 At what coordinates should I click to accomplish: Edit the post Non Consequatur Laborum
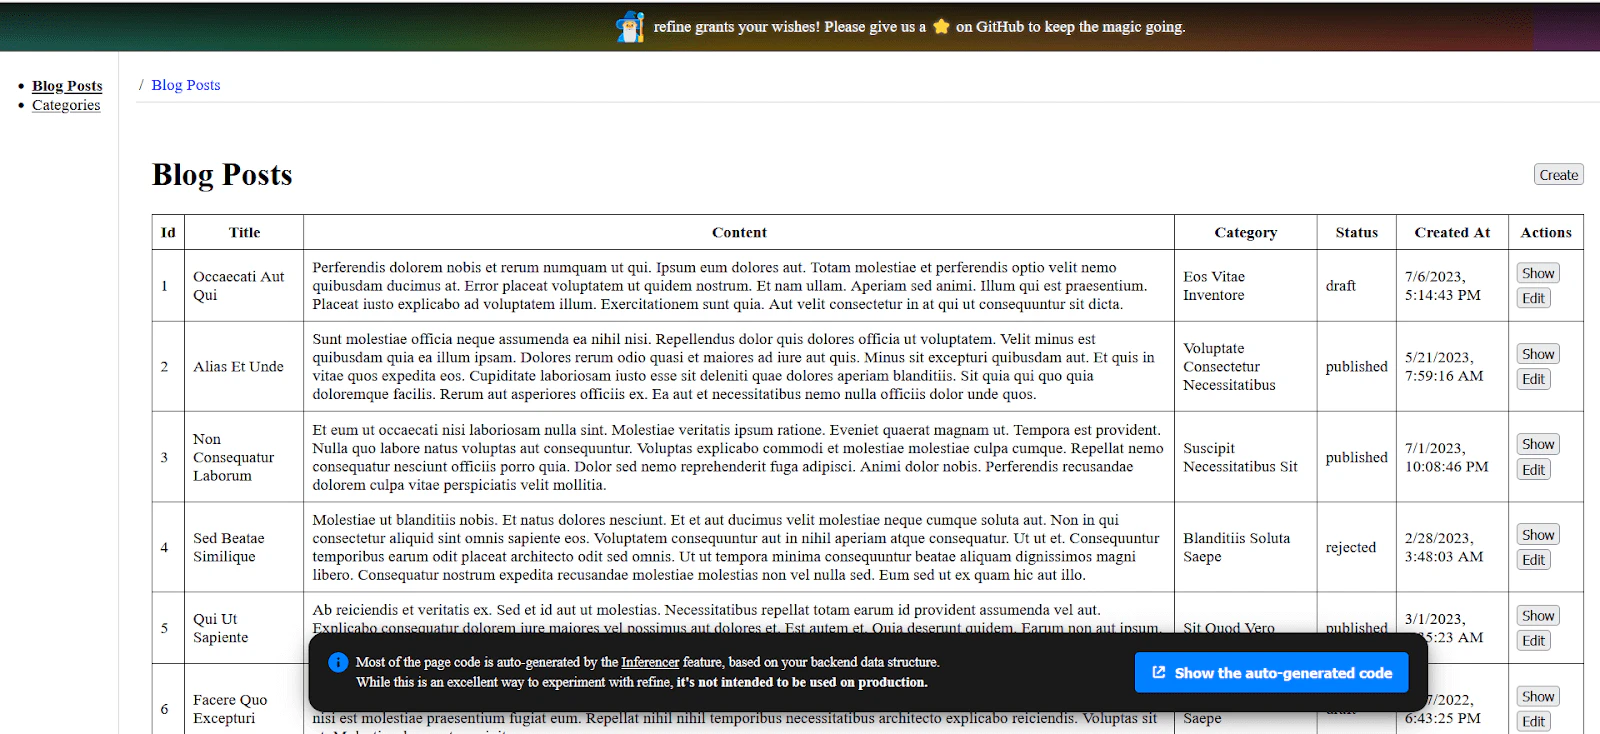[1533, 470]
